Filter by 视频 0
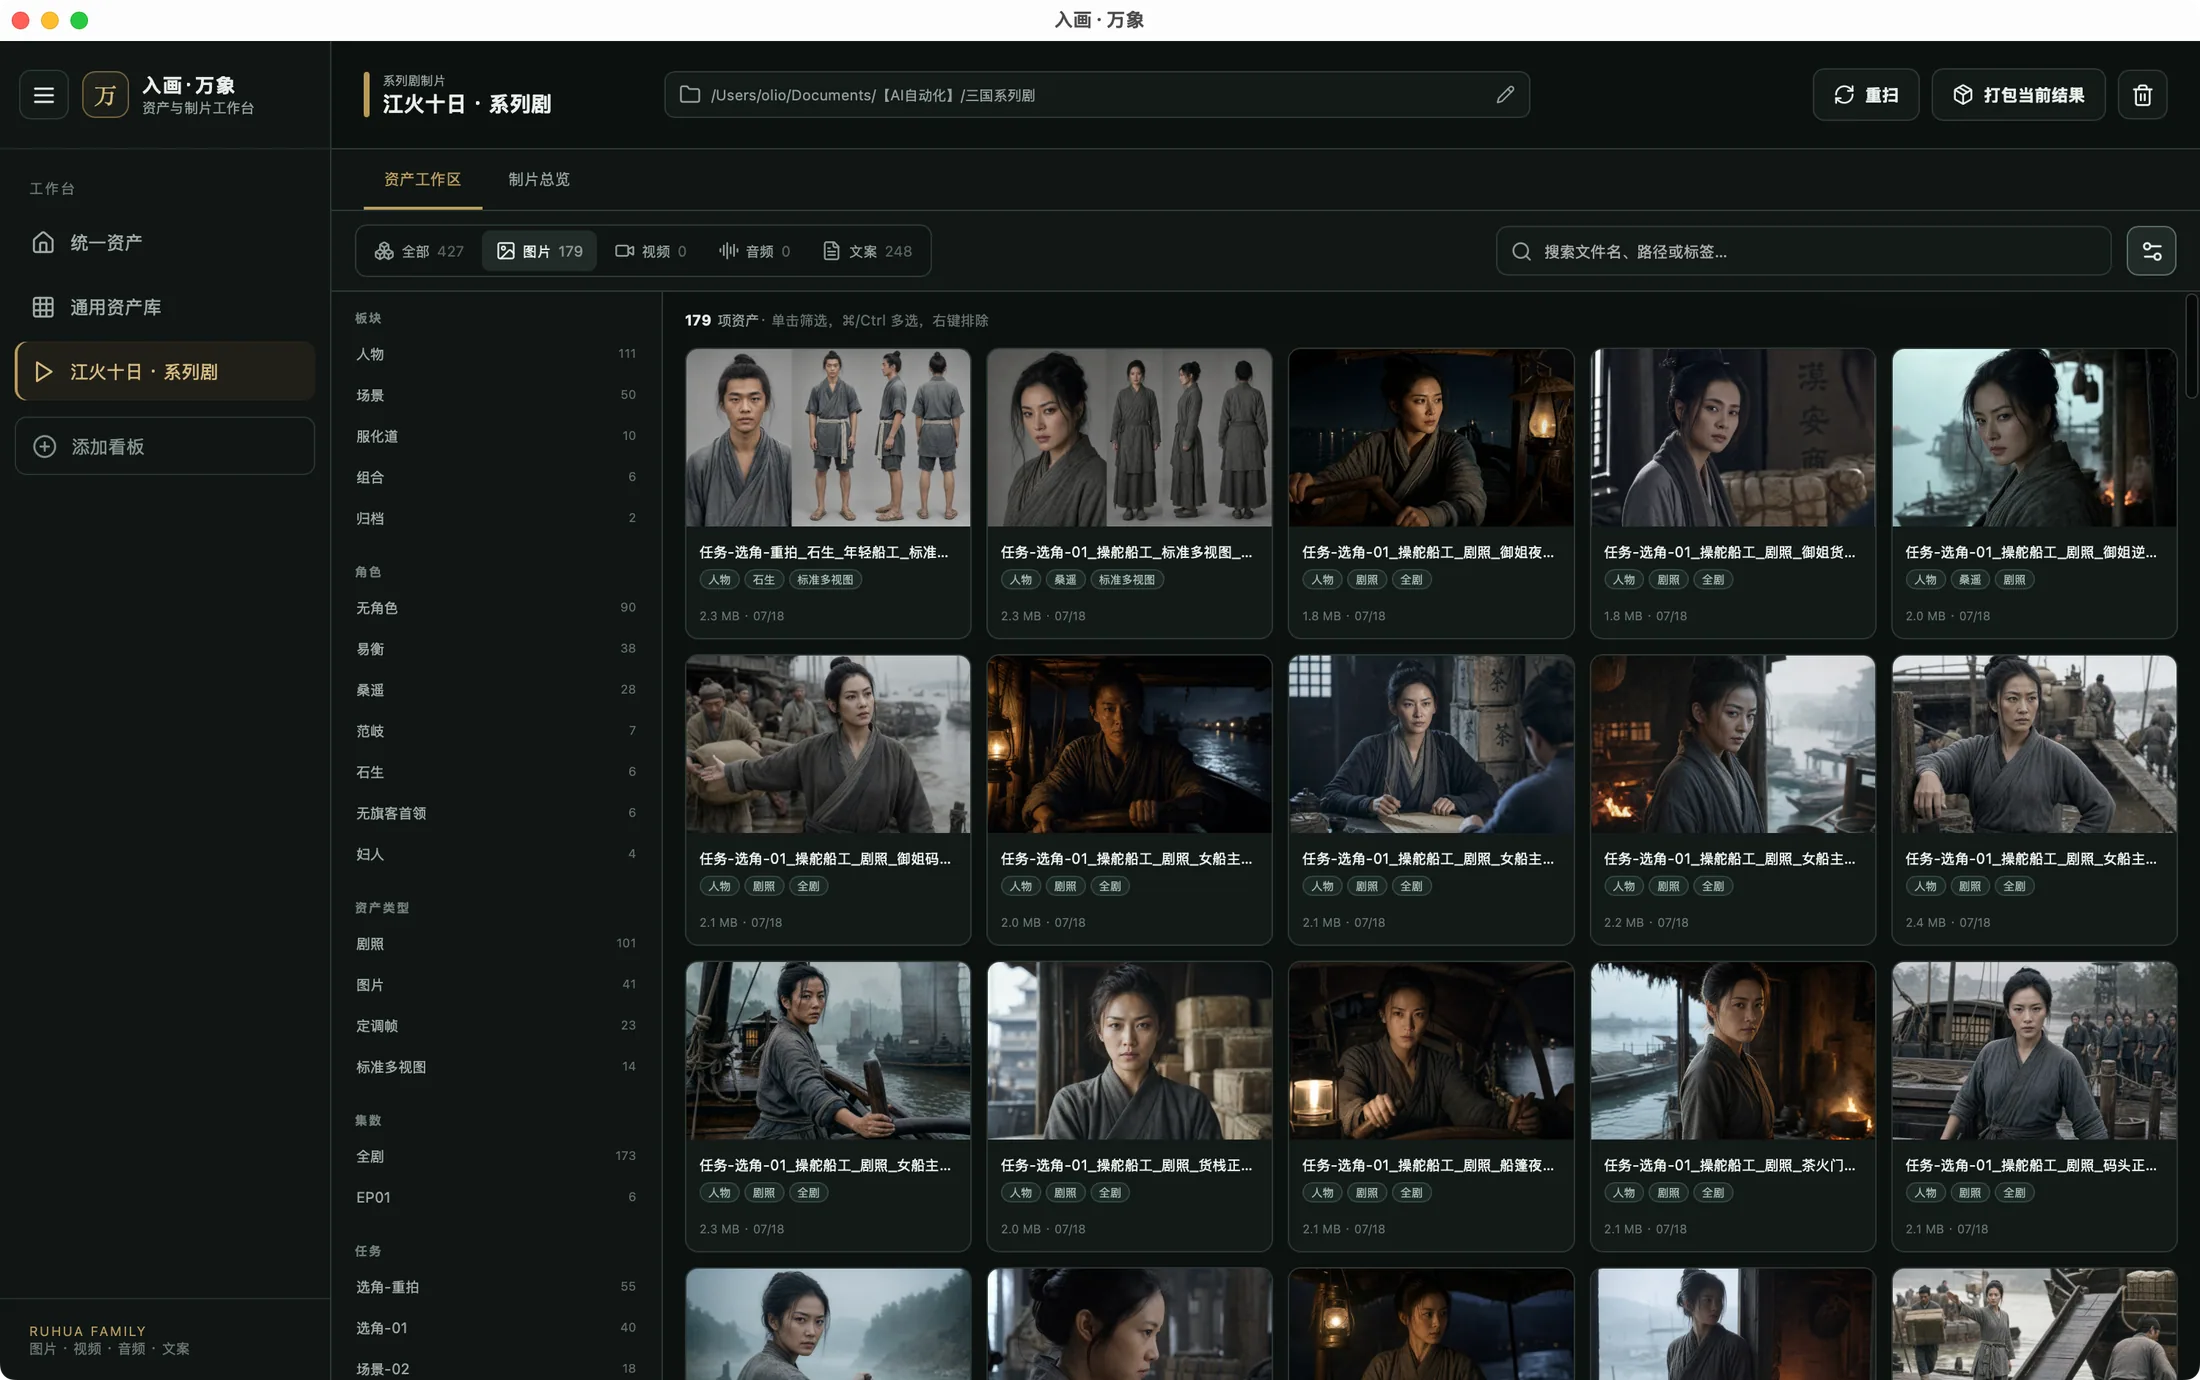 651,251
